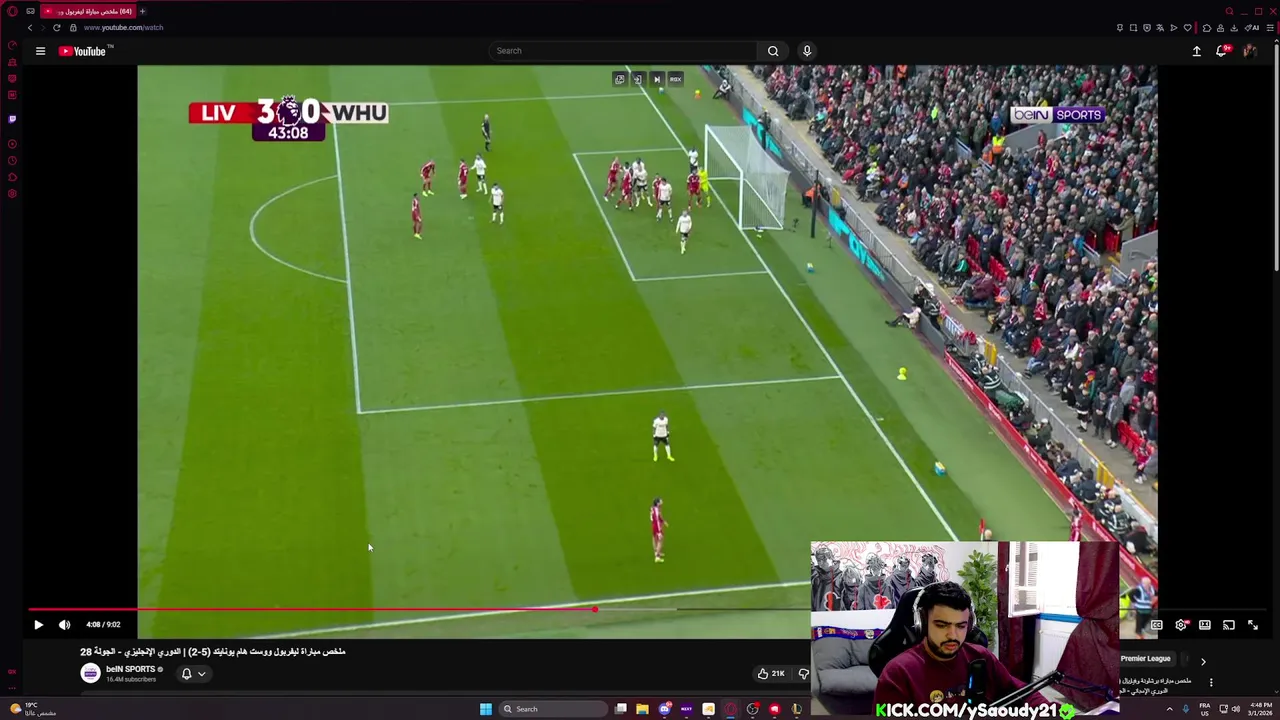The width and height of the screenshot is (1280, 720).
Task: Pop out video using first overlay icon
Action: click(620, 79)
